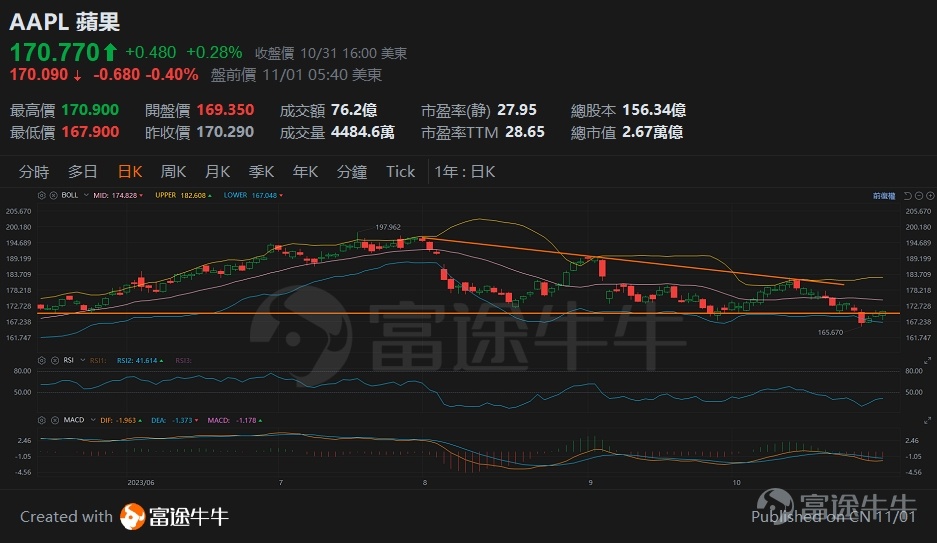Toggle the BOLL MID line value
Image resolution: width=937 pixels, height=543 pixels.
pos(118,195)
